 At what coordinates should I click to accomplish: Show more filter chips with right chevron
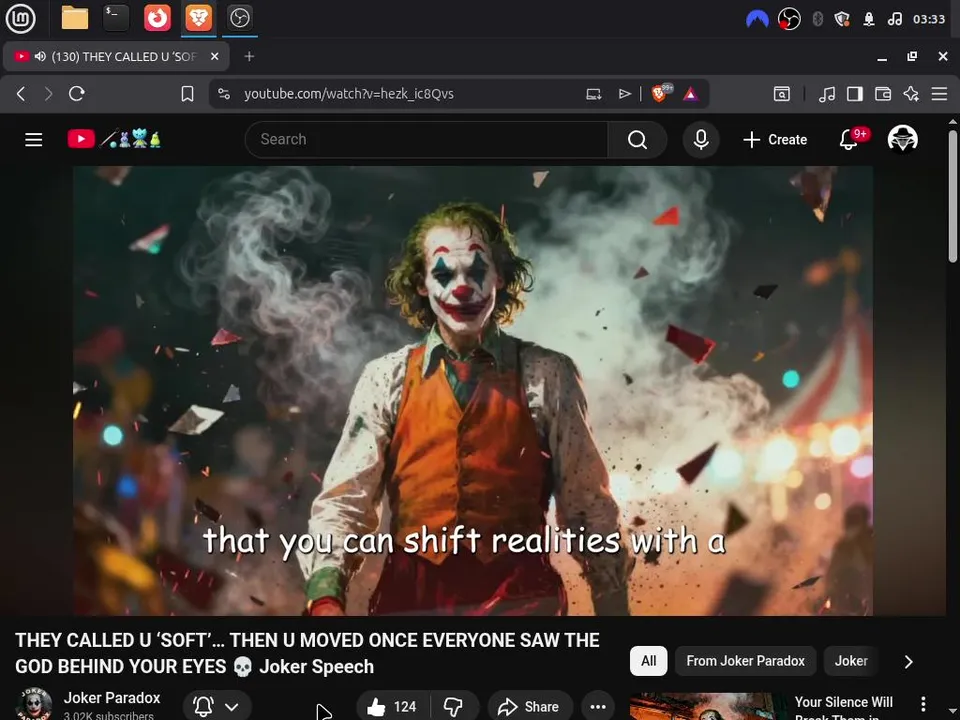(x=909, y=661)
